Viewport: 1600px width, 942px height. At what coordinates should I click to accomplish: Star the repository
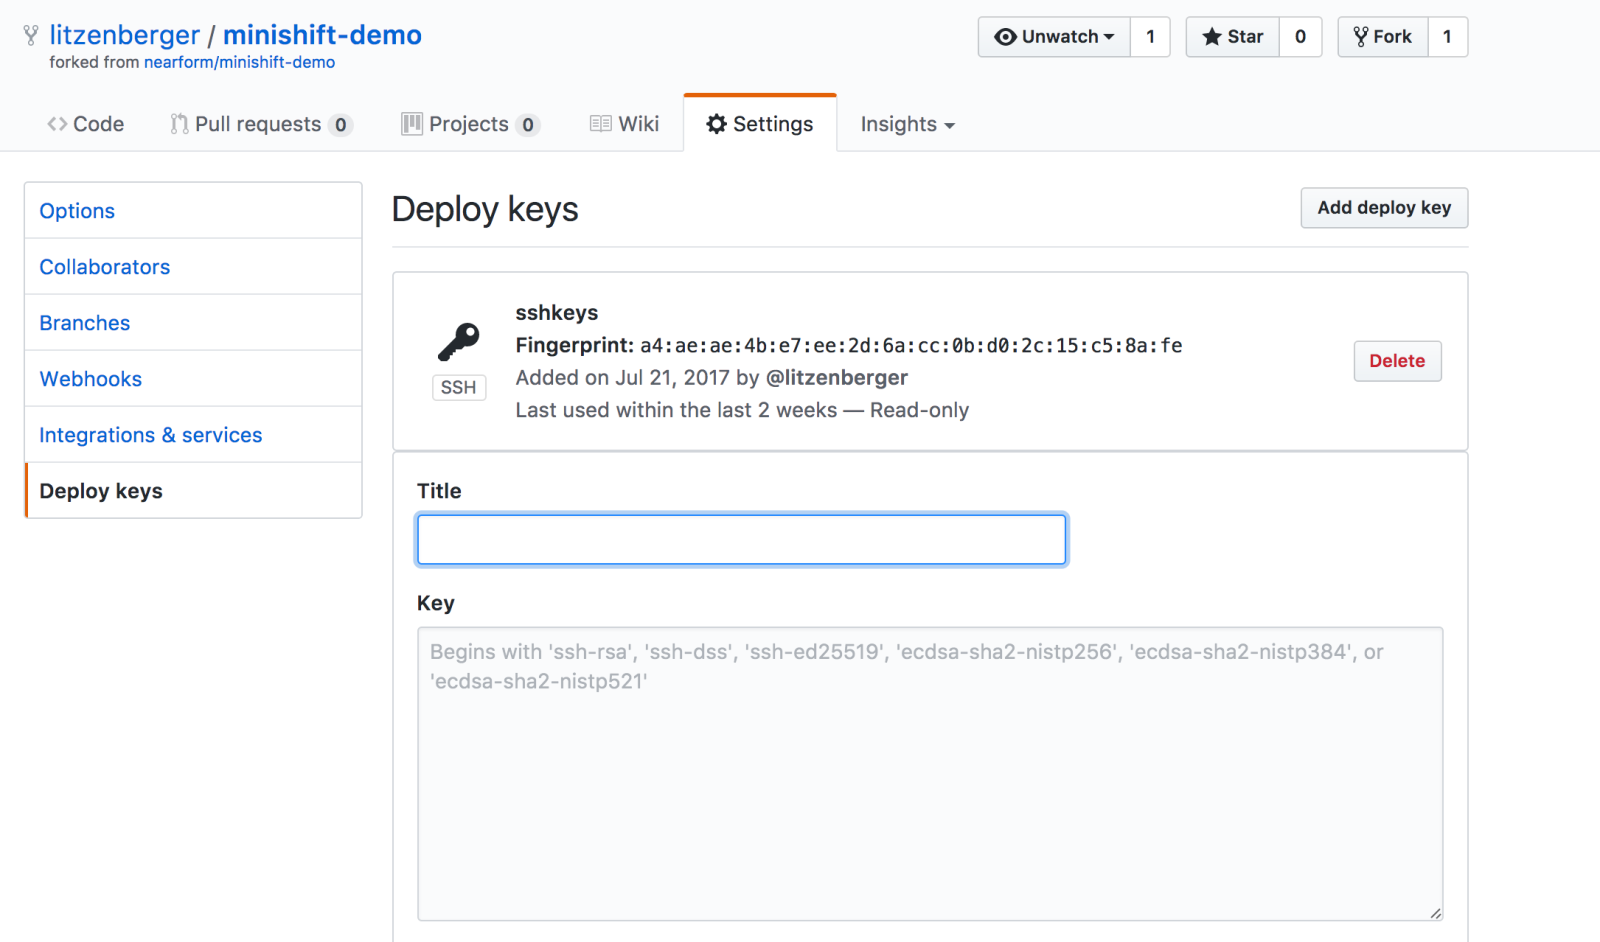tap(1232, 37)
